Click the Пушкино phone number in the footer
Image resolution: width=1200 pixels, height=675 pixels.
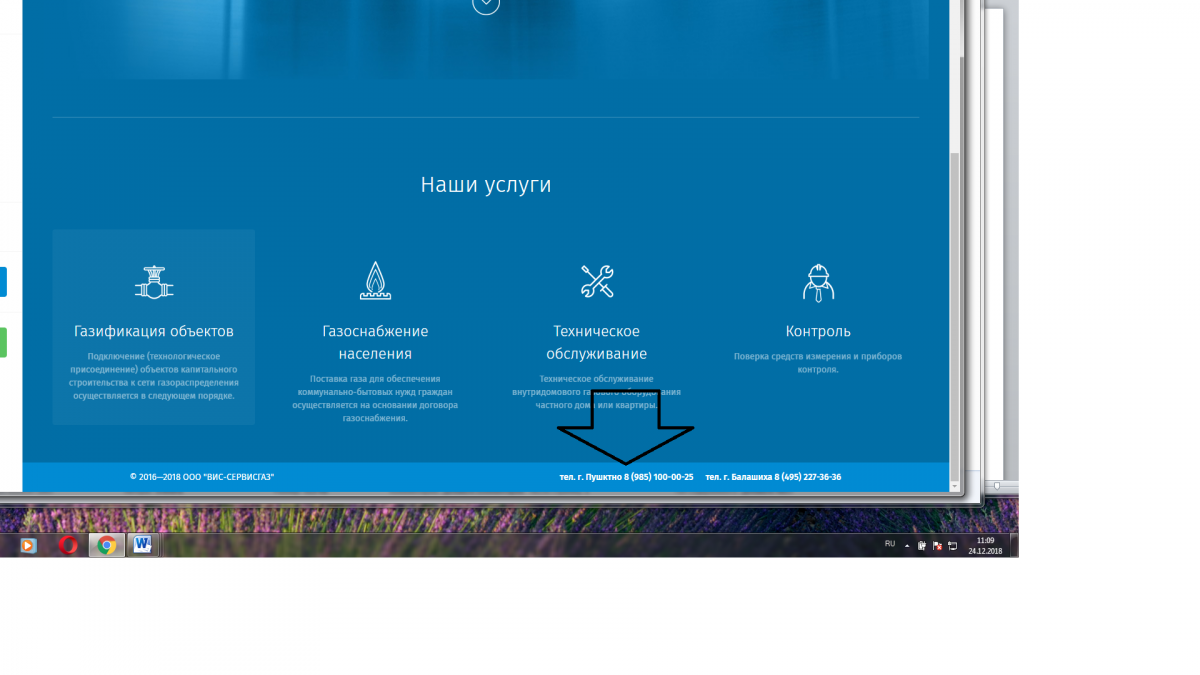(626, 477)
